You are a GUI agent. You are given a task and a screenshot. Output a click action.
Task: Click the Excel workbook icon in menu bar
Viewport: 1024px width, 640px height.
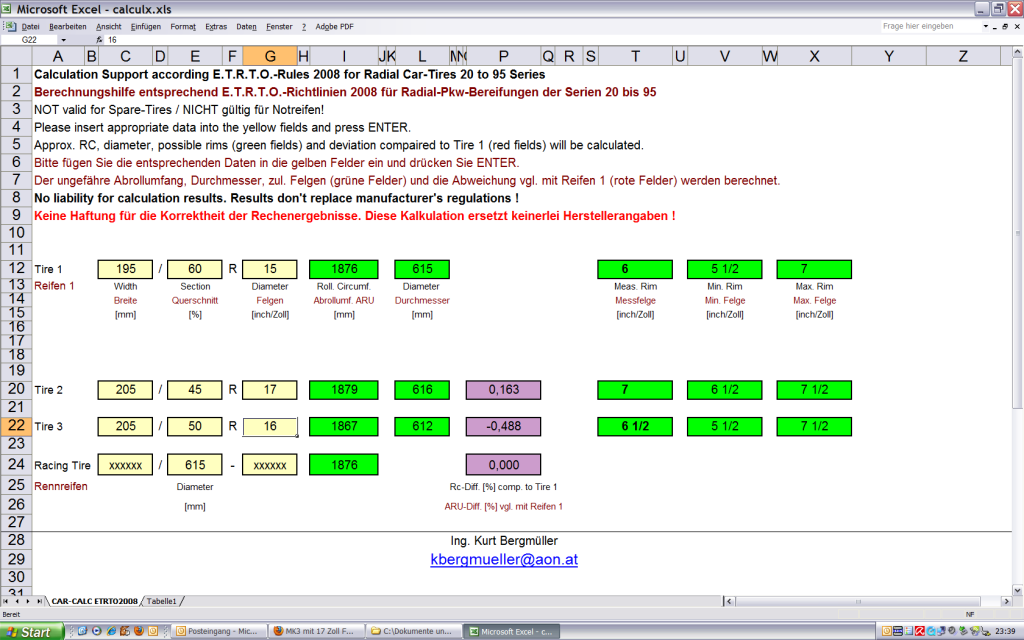coord(9,26)
